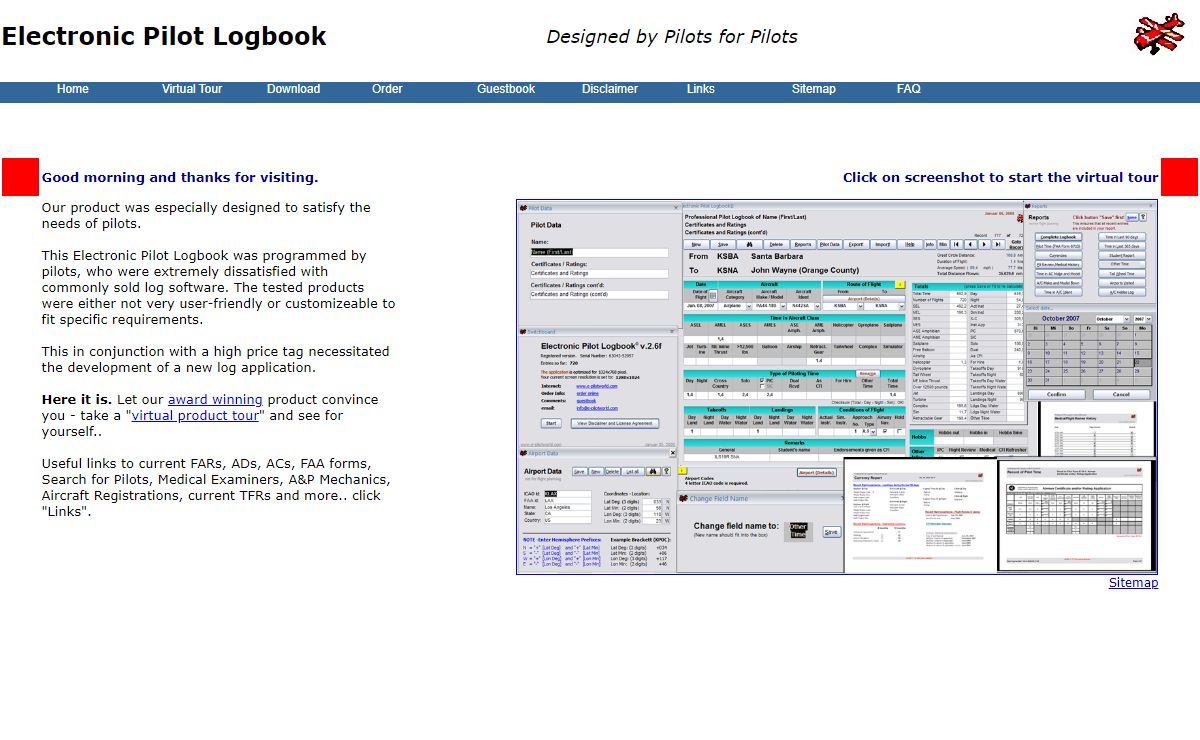
Task: Open Links in the navigation bar
Action: pyautogui.click(x=701, y=89)
